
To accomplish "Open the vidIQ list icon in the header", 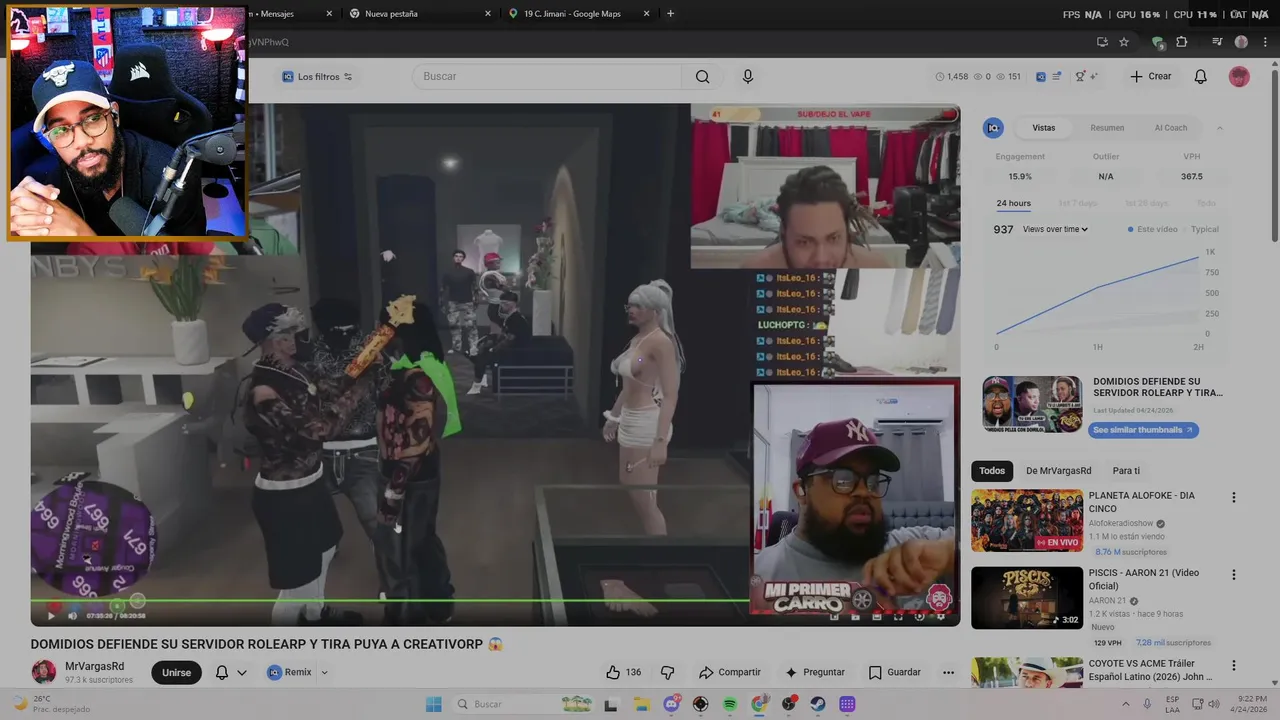I will [x=1057, y=76].
